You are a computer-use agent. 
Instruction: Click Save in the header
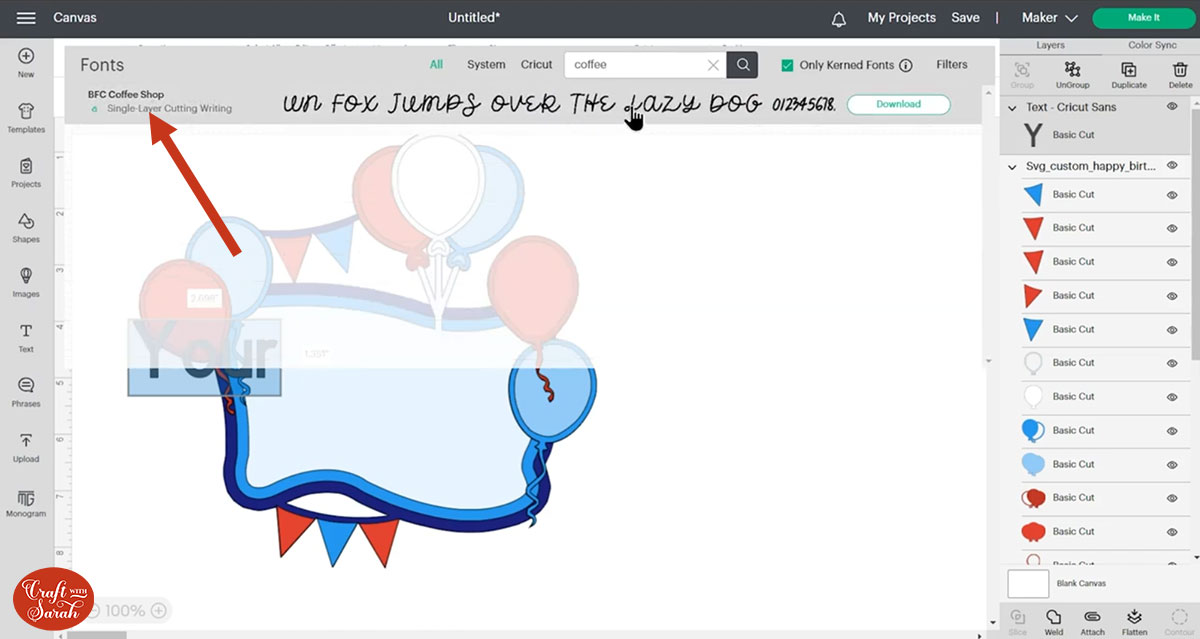tap(966, 18)
